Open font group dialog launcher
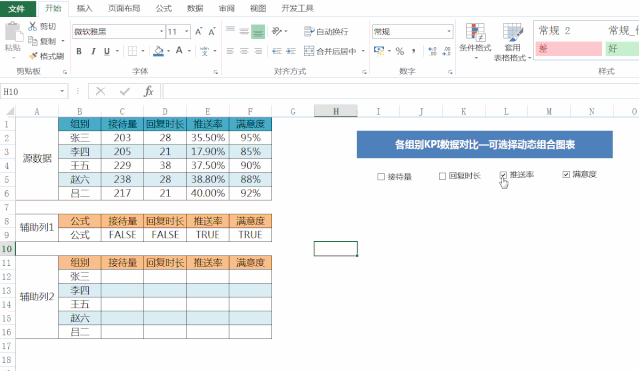Image resolution: width=639 pixels, height=371 pixels. pos(216,72)
